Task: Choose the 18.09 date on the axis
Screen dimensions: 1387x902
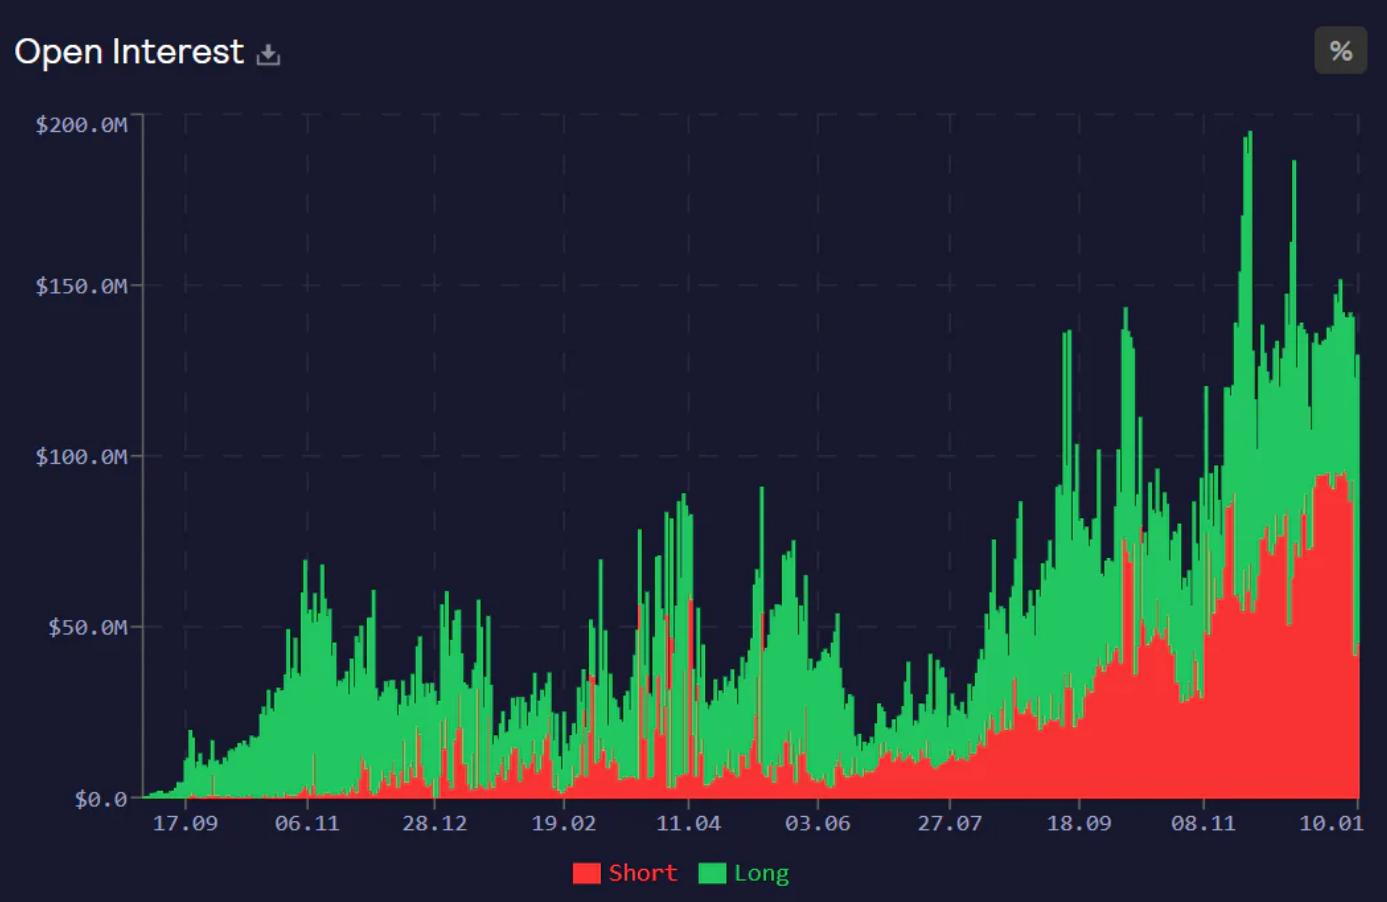Action: 1078,823
